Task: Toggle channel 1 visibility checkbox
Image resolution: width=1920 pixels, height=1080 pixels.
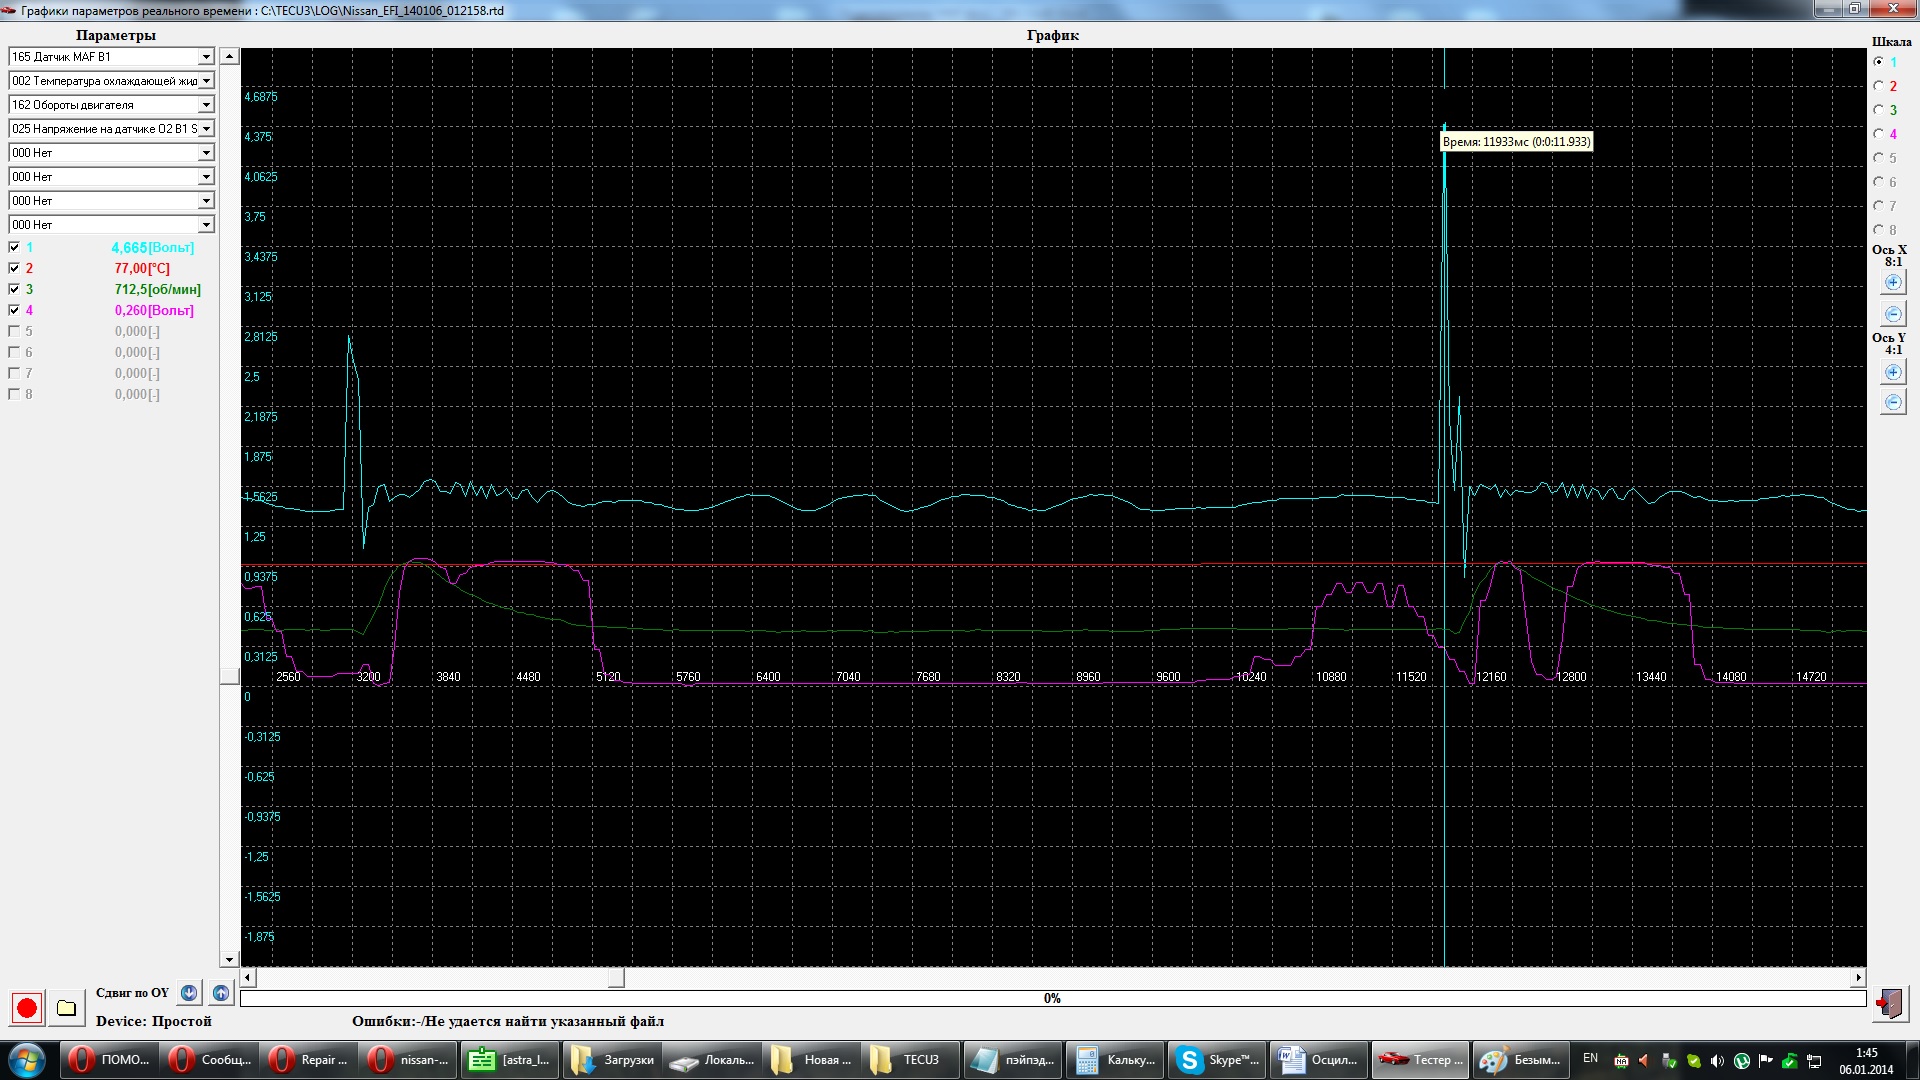Action: click(14, 247)
